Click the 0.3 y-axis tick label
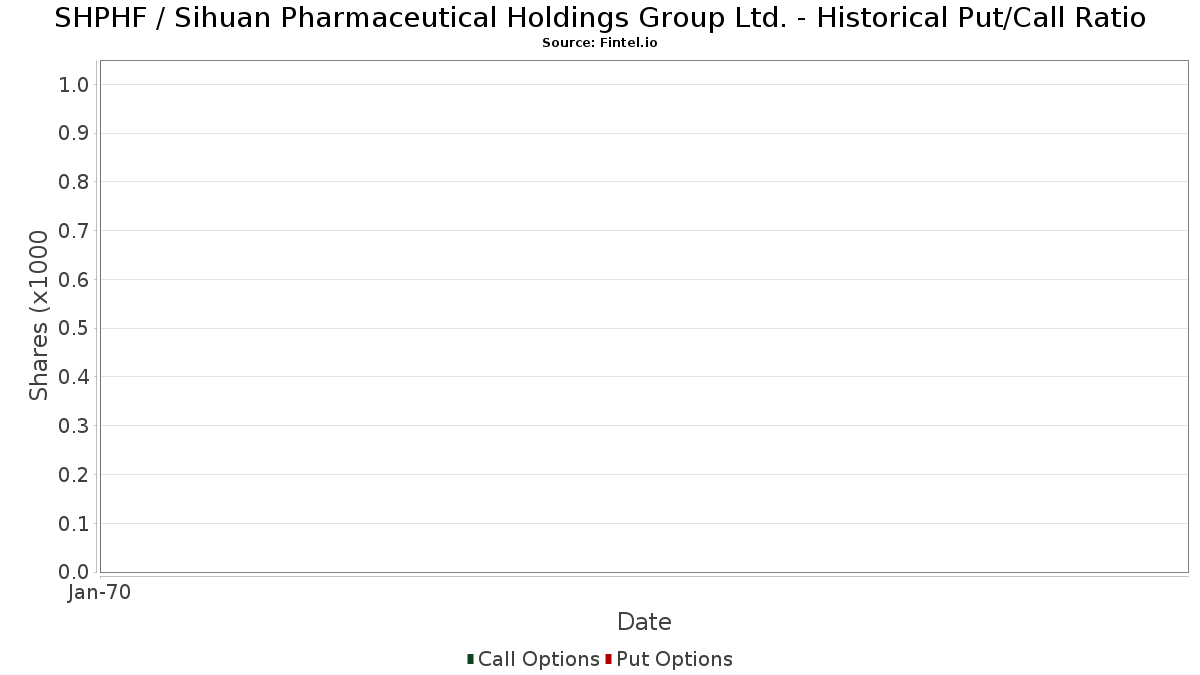1200x675 pixels. click(x=75, y=426)
